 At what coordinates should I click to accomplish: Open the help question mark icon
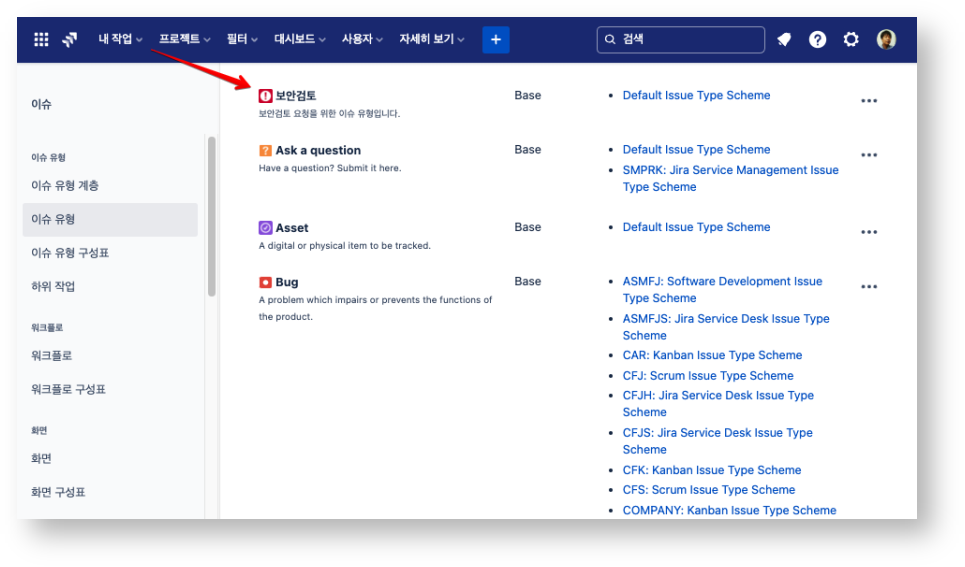pyautogui.click(x=817, y=40)
